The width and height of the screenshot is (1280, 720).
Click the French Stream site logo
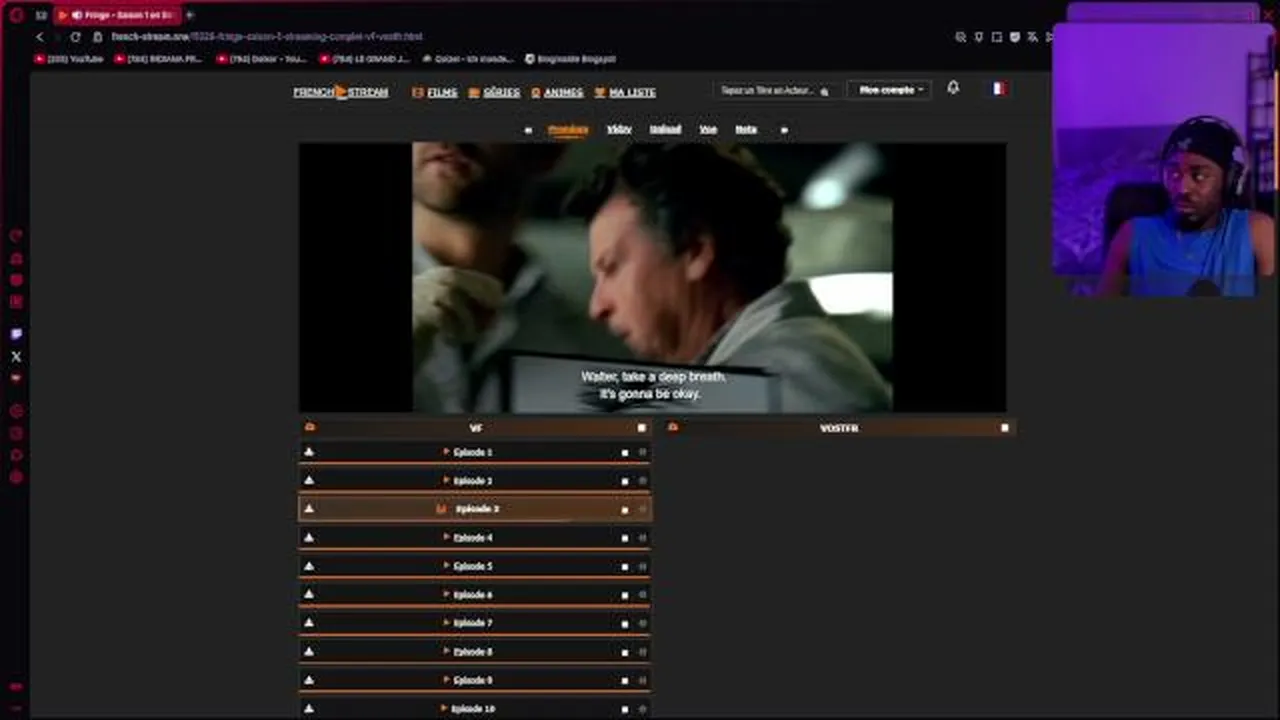pos(341,92)
